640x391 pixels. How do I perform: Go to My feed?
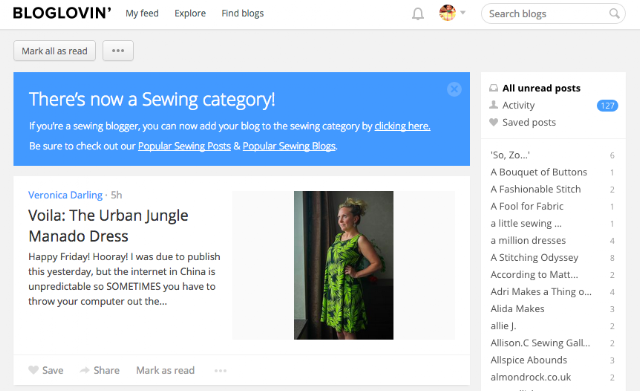142,13
